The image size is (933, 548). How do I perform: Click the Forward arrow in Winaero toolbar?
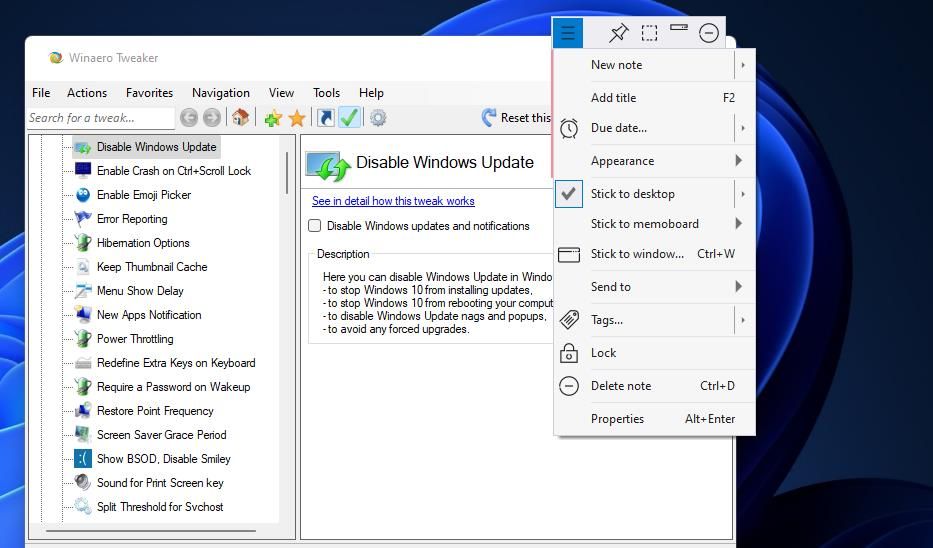pos(212,118)
